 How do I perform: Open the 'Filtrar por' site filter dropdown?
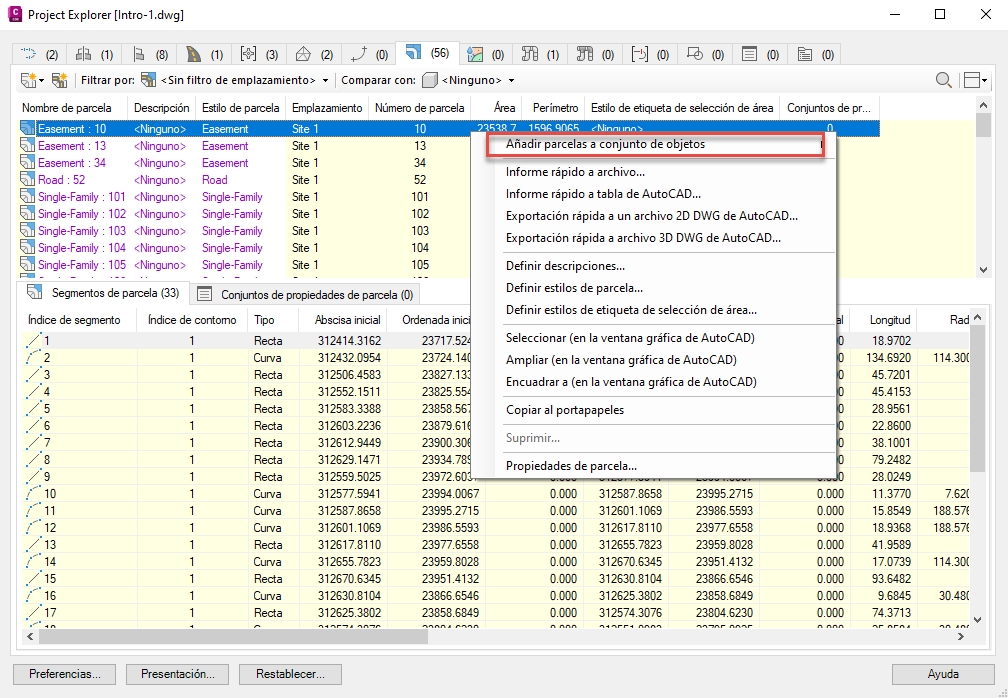[x=325, y=80]
